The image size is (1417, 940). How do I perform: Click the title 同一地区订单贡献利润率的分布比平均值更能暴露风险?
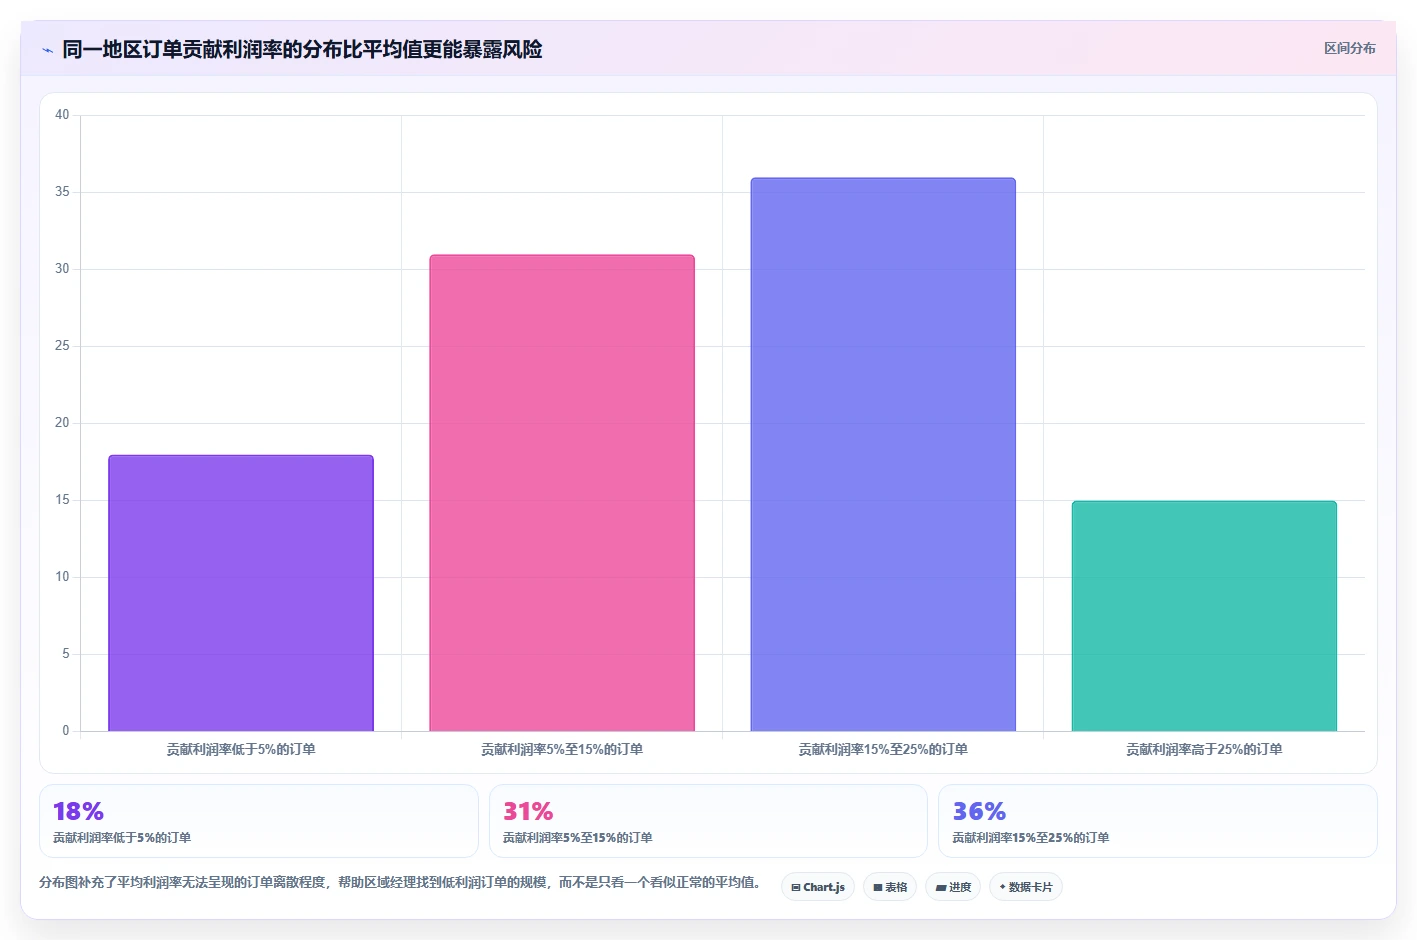302,49
